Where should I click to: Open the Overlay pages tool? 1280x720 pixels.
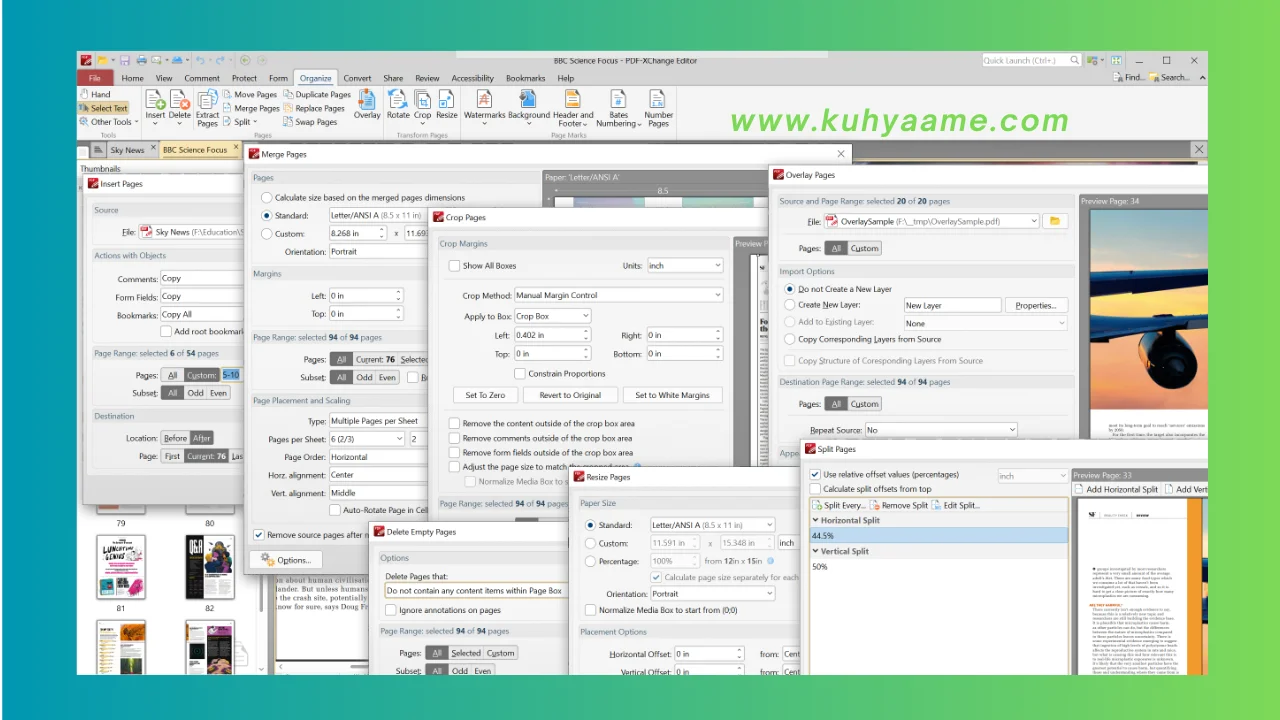click(367, 105)
